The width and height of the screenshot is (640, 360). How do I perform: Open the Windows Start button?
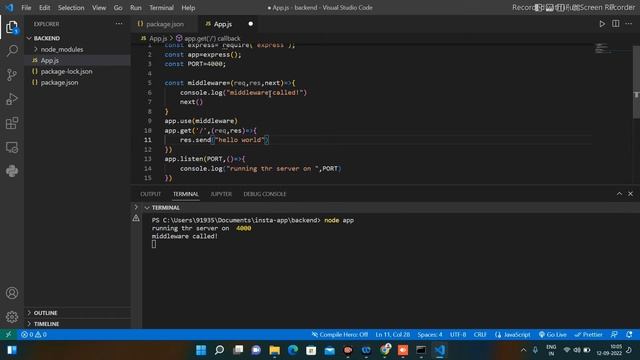pyautogui.click(x=201, y=350)
